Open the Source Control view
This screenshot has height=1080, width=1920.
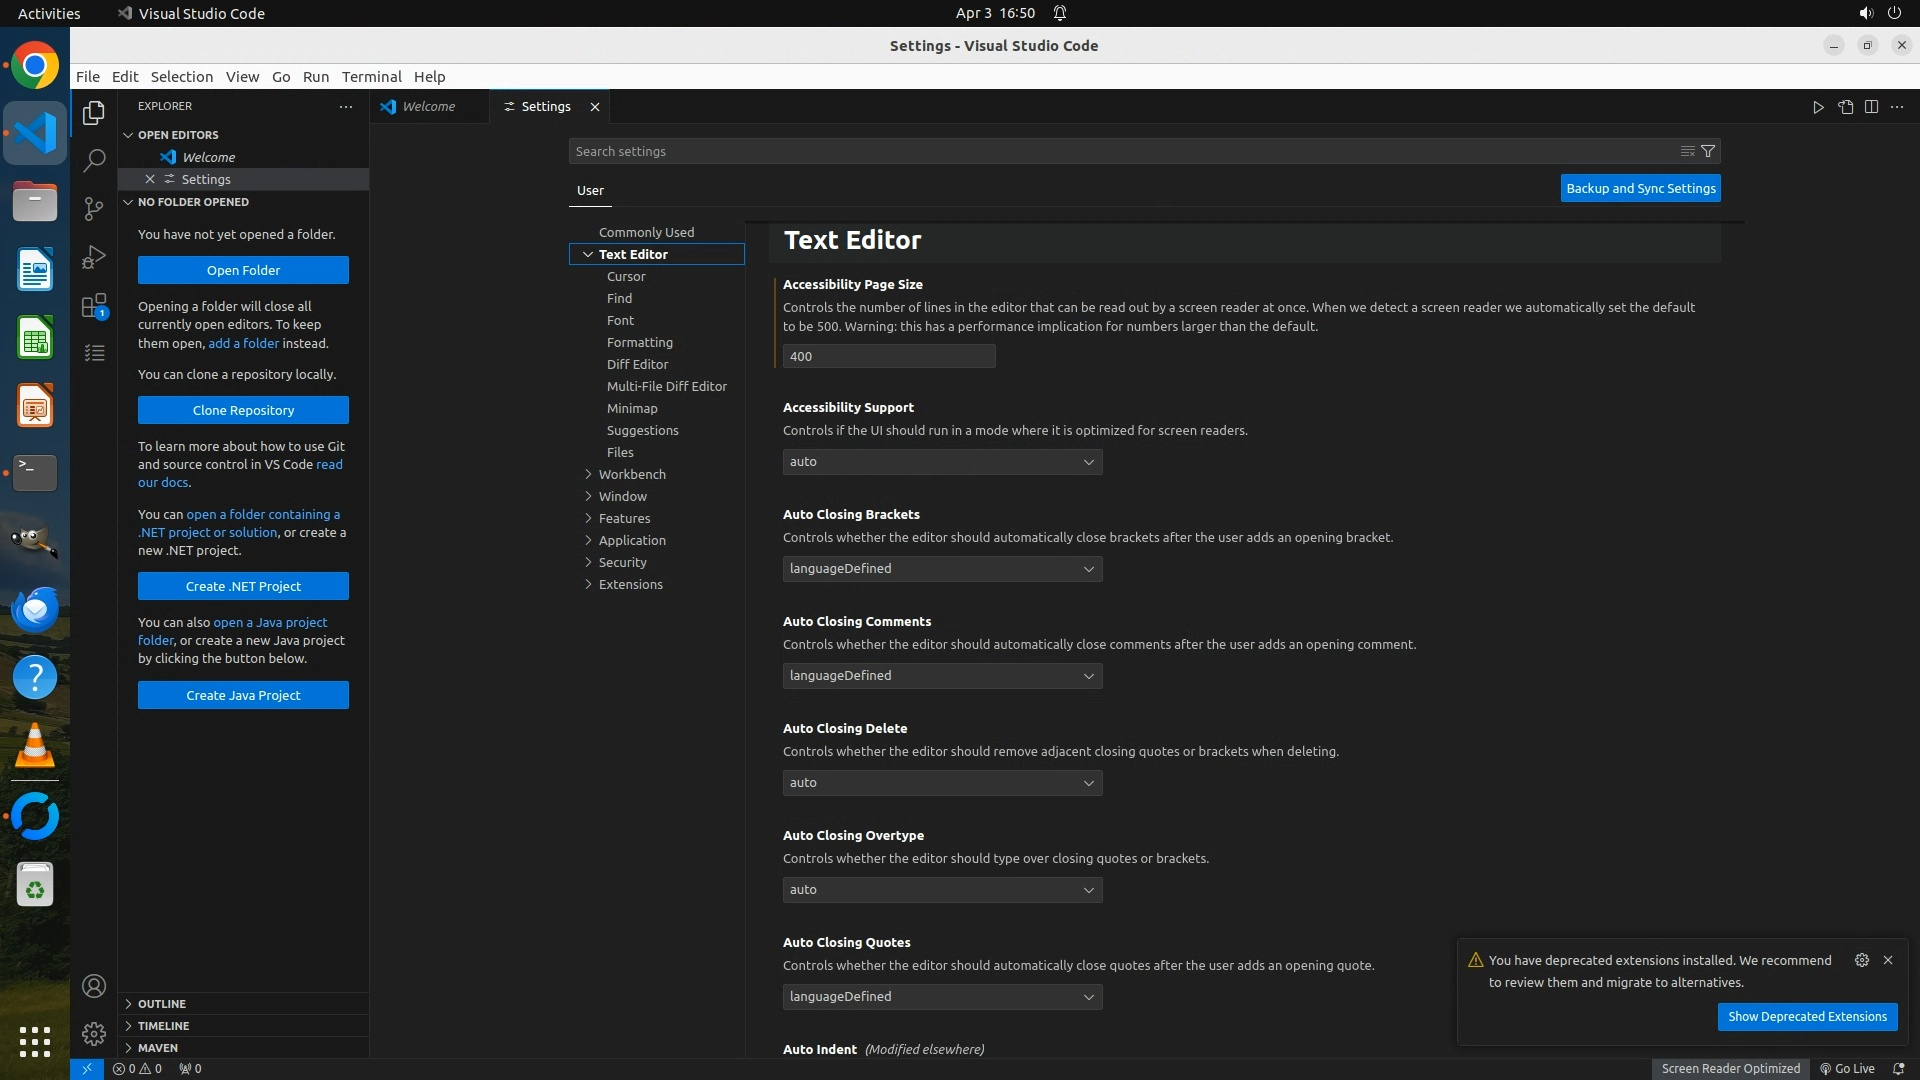(94, 208)
